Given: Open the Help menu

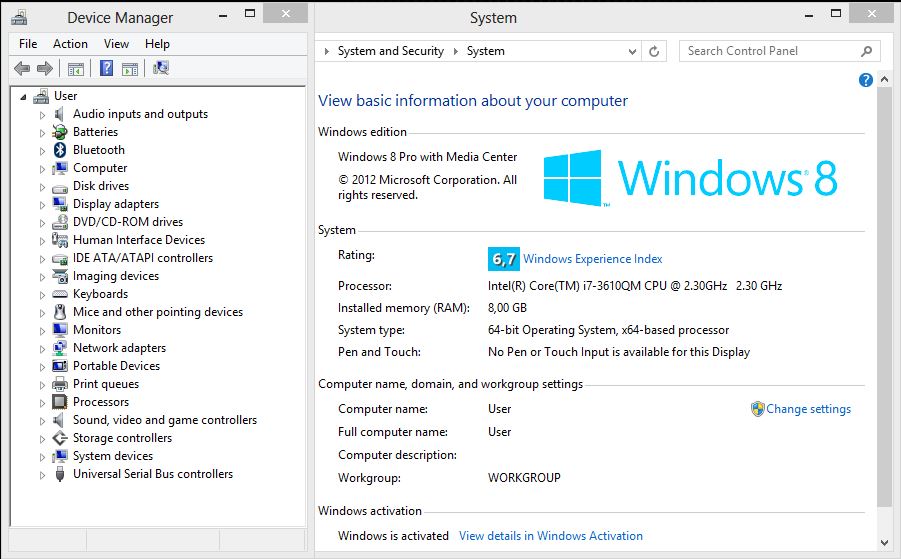Looking at the screenshot, I should pos(157,44).
